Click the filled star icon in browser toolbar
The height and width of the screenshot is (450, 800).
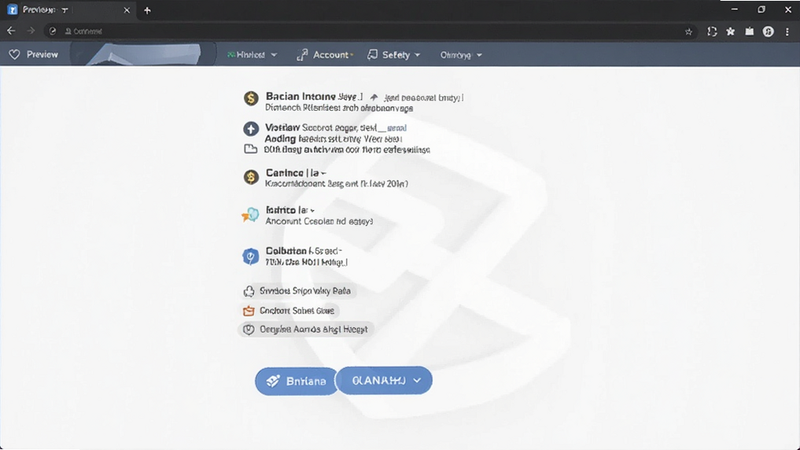click(731, 32)
